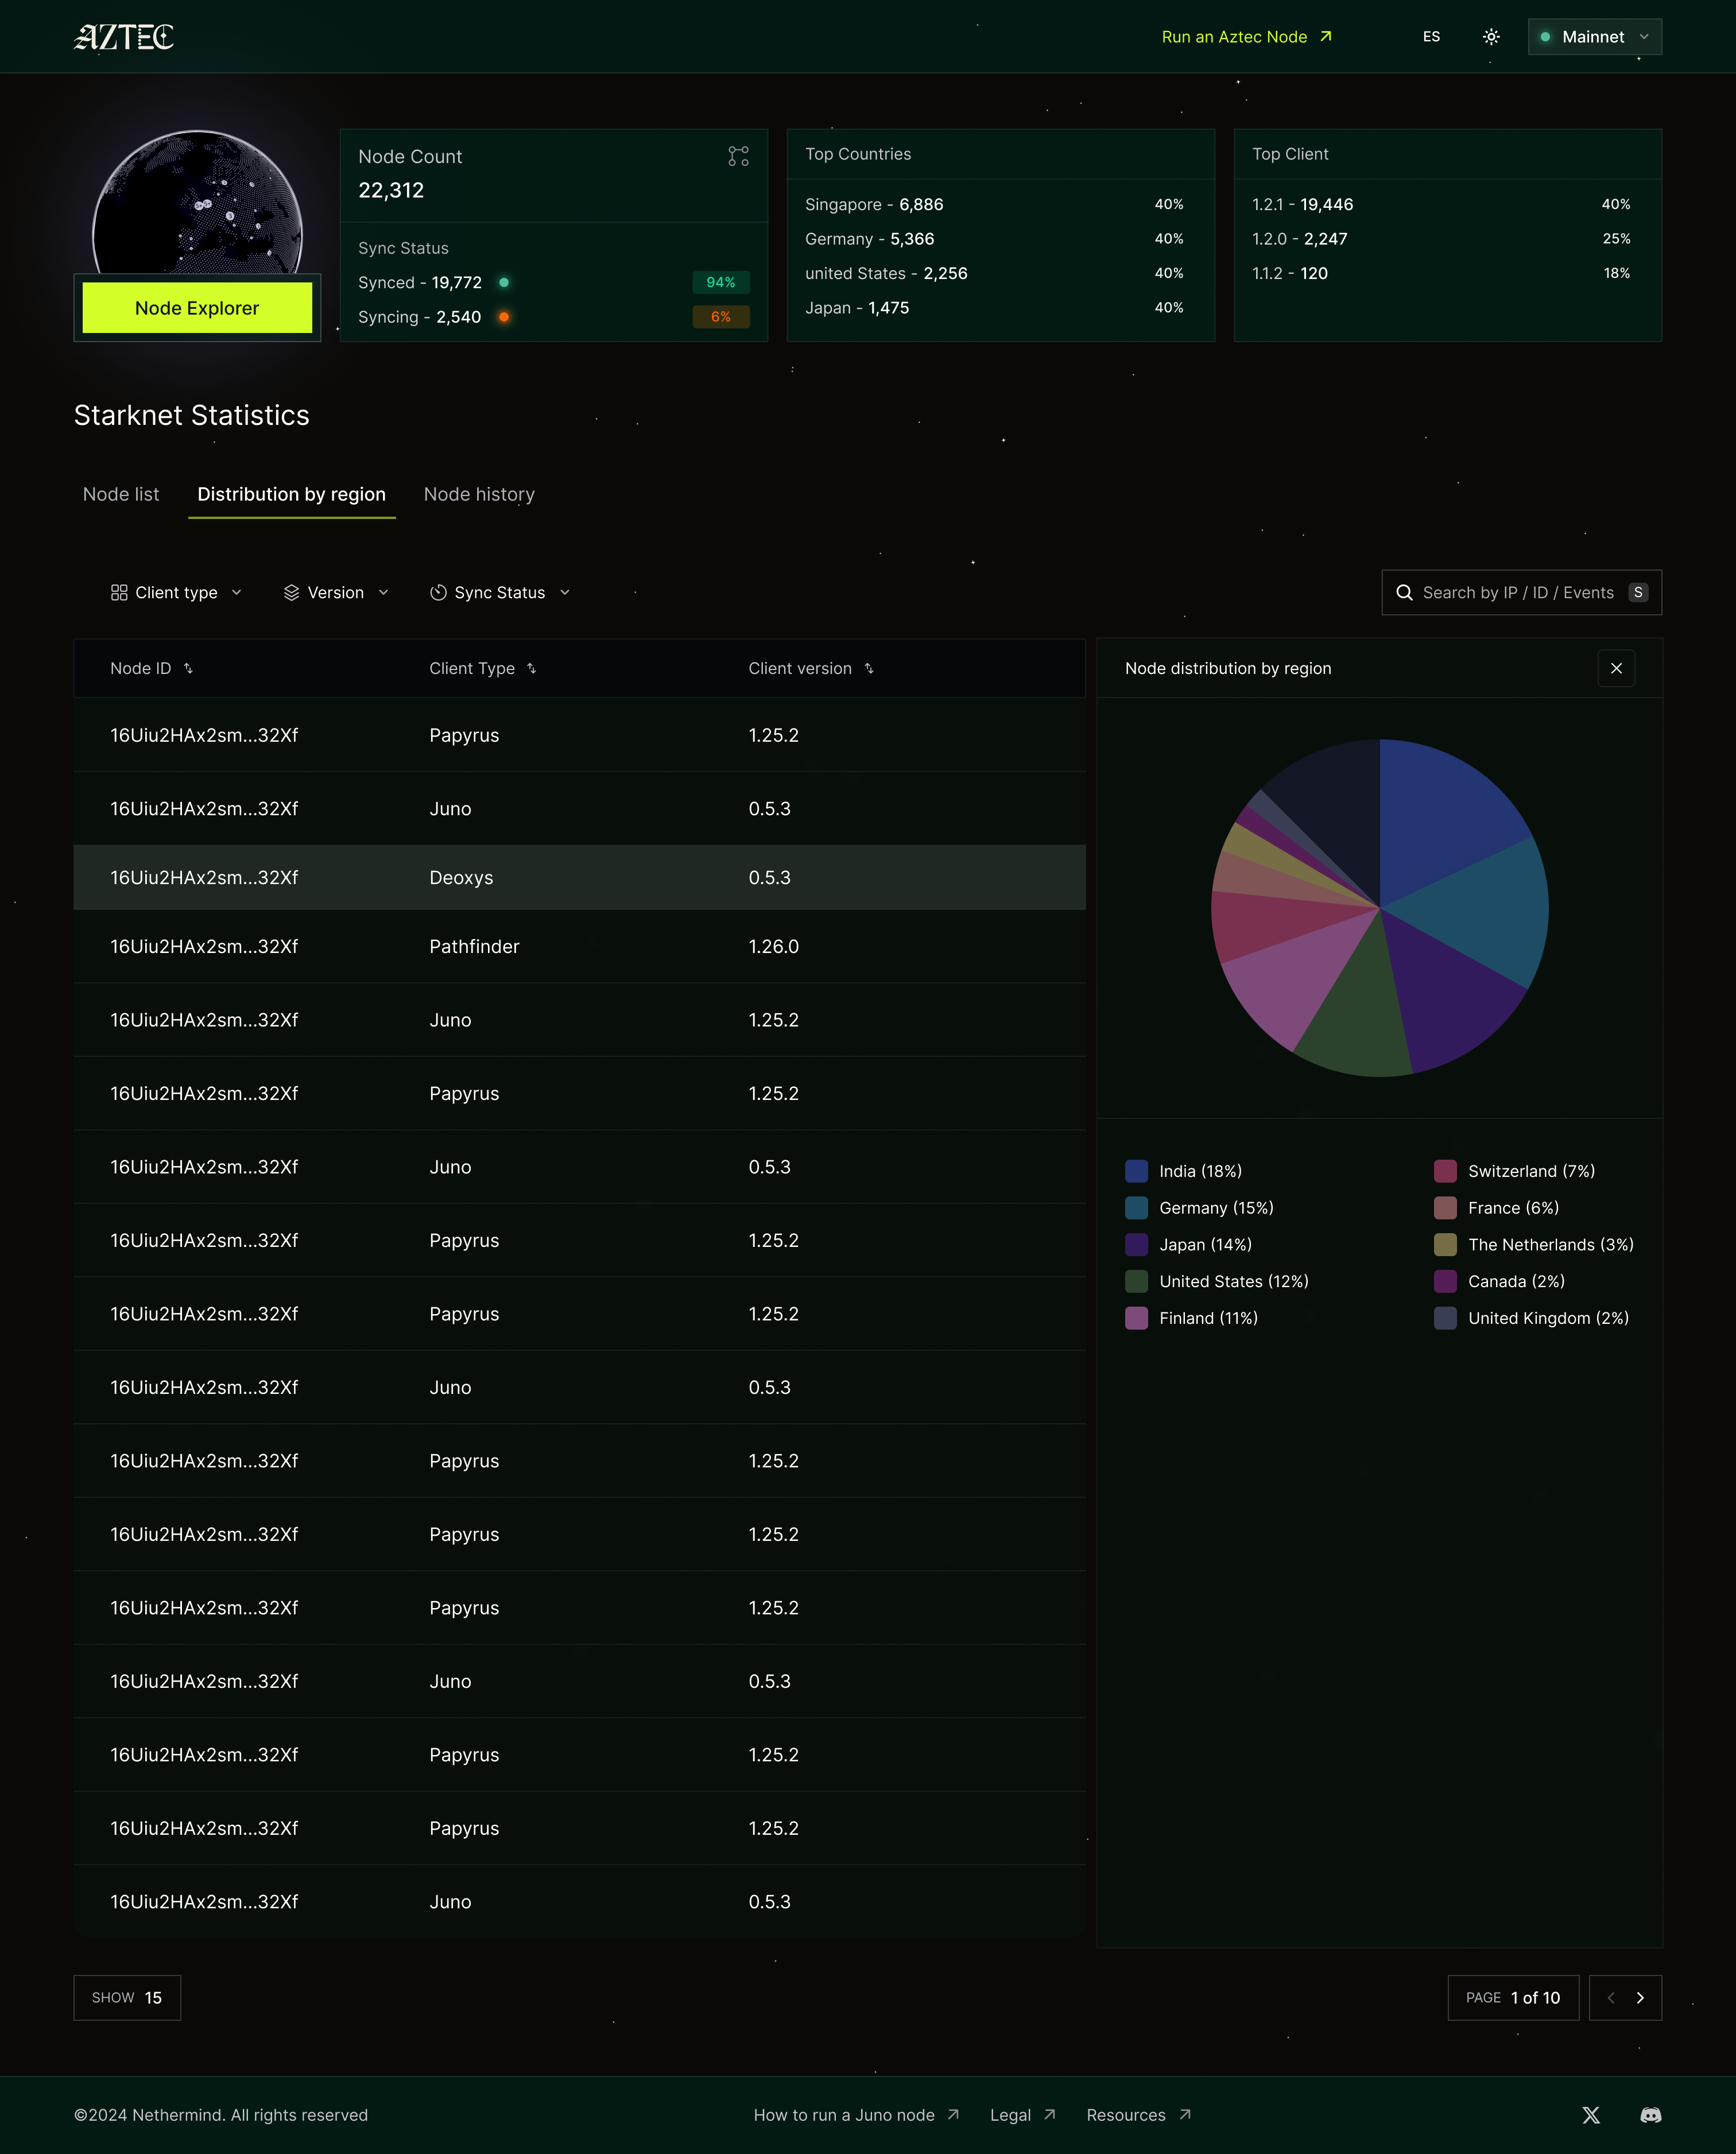Click the orange Syncing status dot

(x=504, y=317)
